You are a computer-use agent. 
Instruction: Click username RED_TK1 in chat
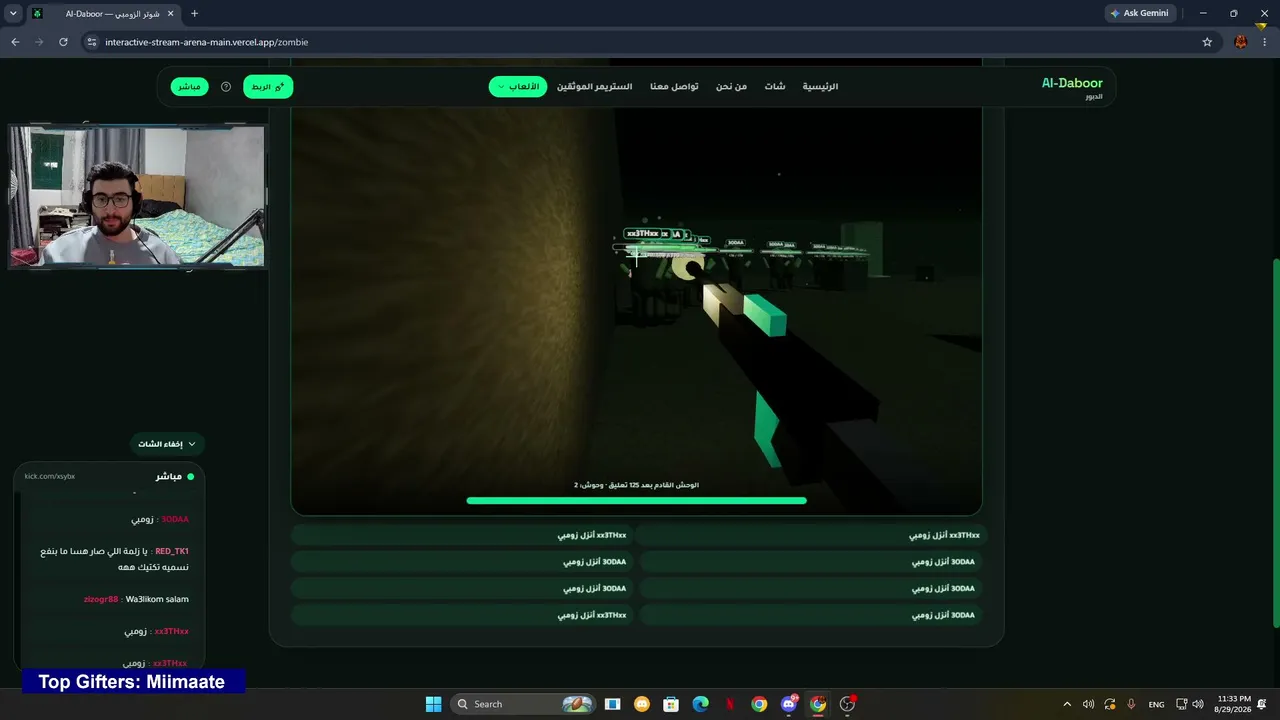pos(172,551)
